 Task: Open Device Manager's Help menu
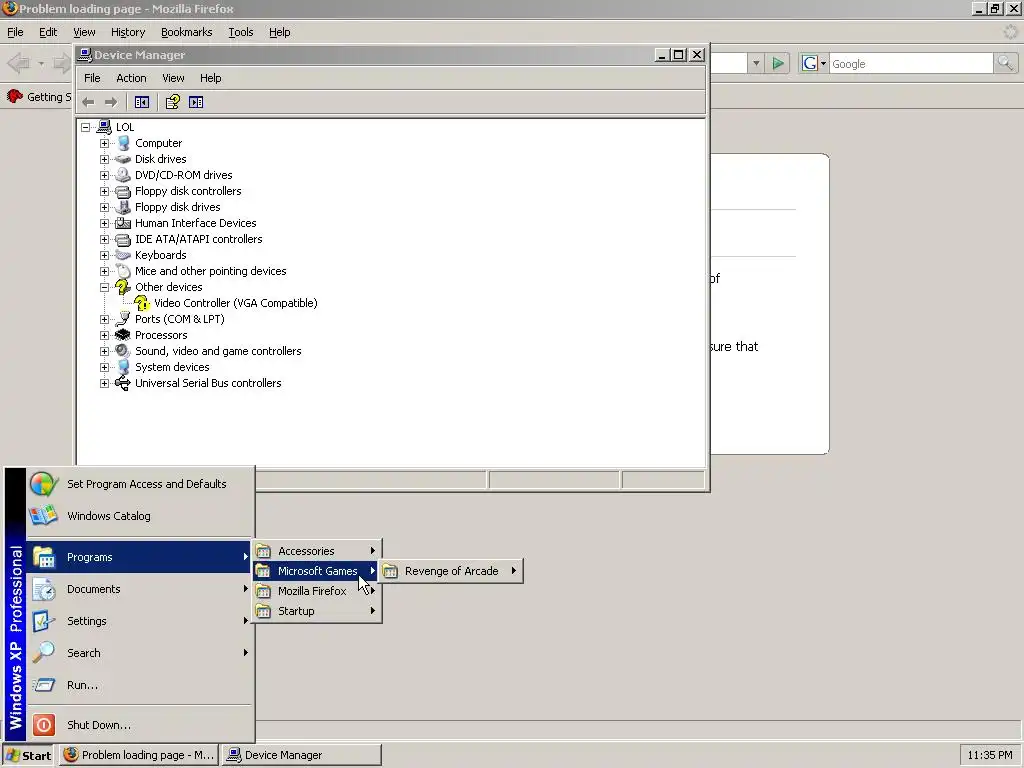210,78
